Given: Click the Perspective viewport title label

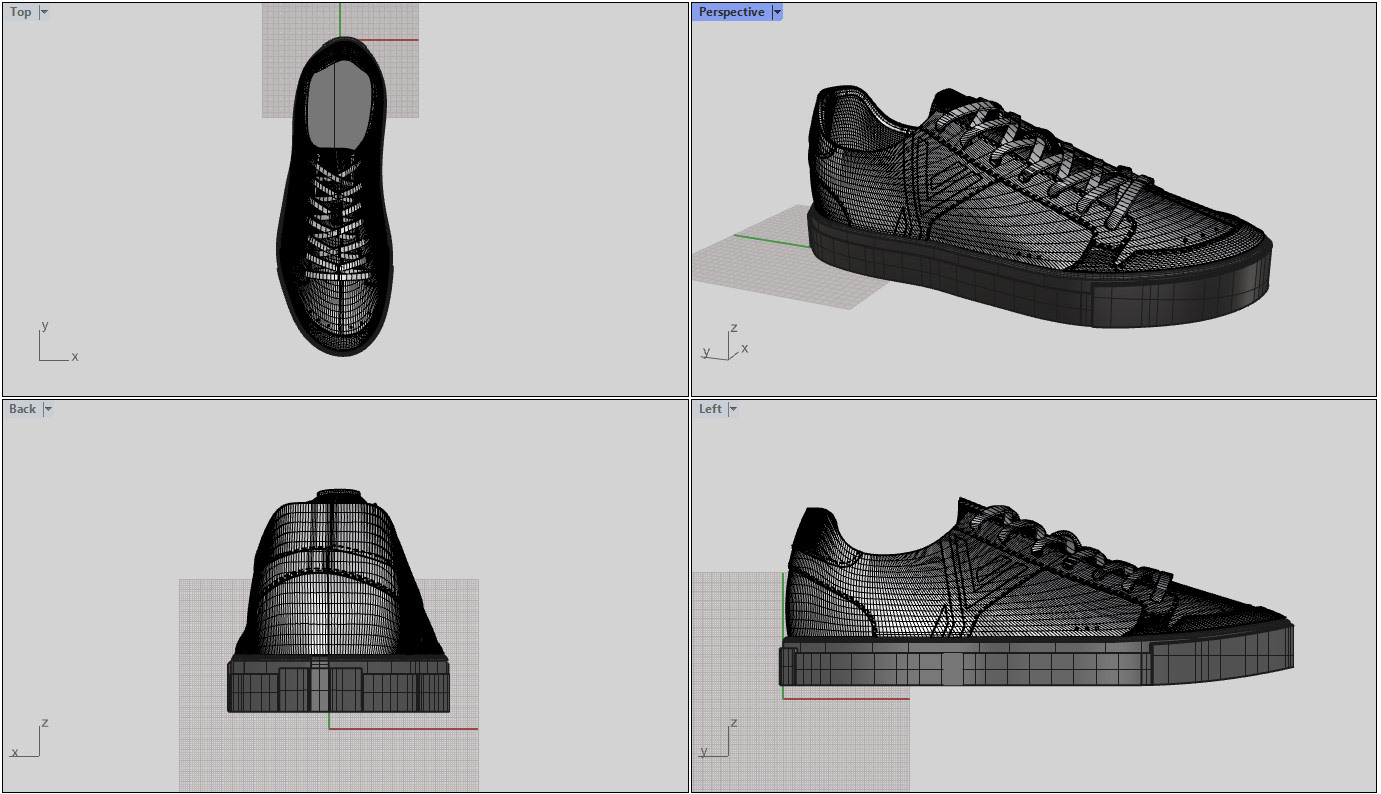Looking at the screenshot, I should 731,12.
